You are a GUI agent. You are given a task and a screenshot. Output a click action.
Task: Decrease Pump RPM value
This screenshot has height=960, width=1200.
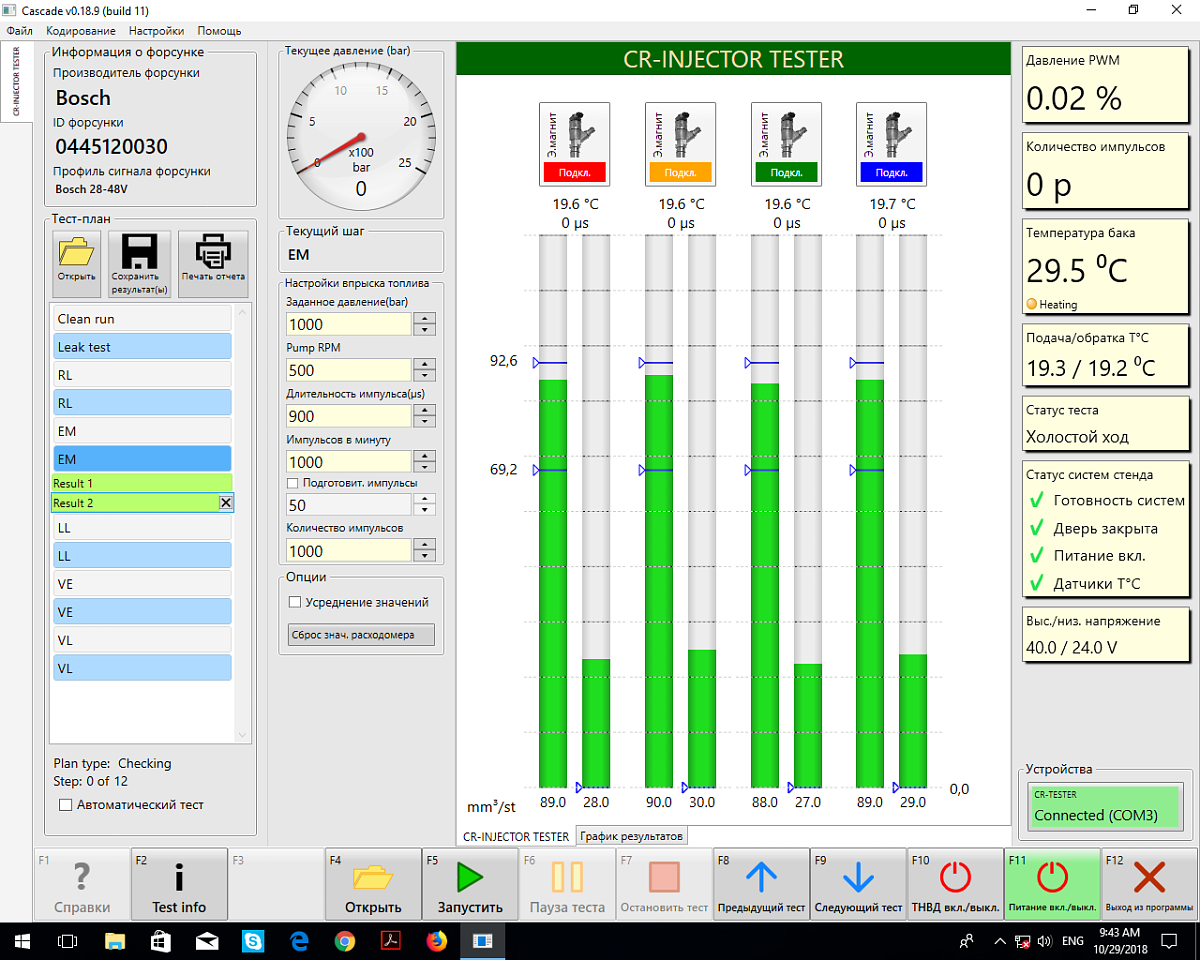tap(425, 376)
